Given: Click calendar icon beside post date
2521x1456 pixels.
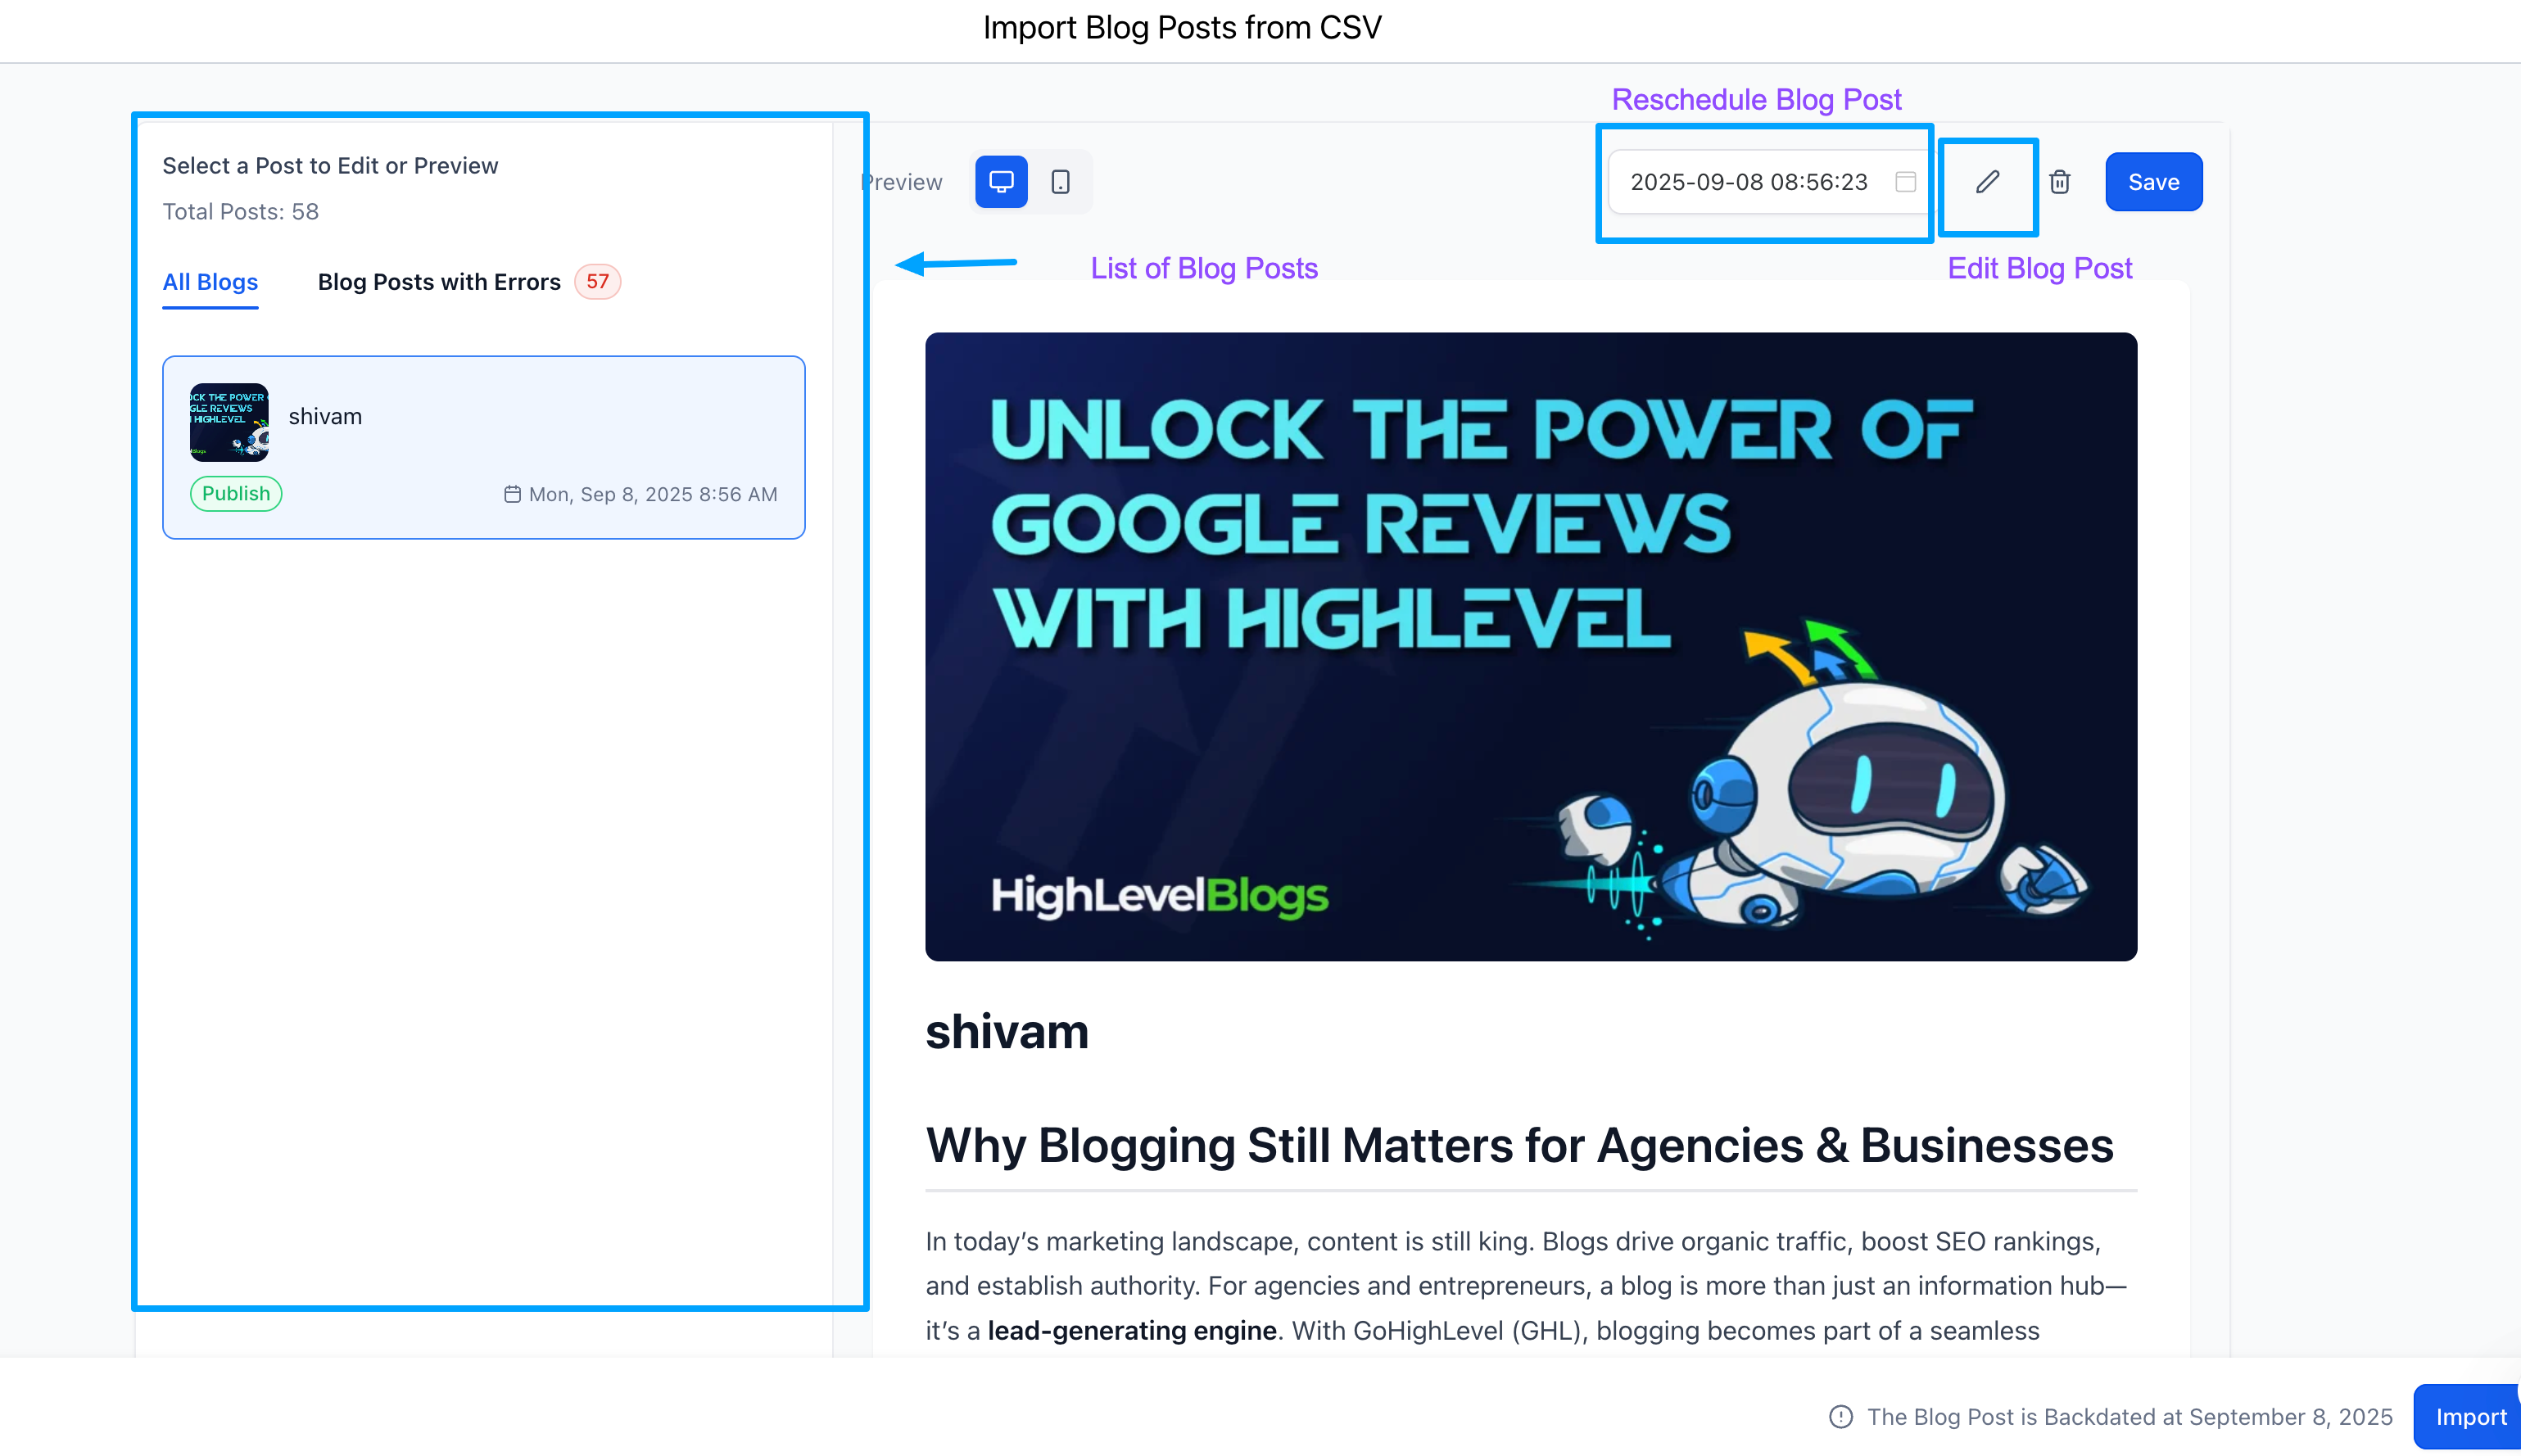Looking at the screenshot, I should click(x=512, y=494).
